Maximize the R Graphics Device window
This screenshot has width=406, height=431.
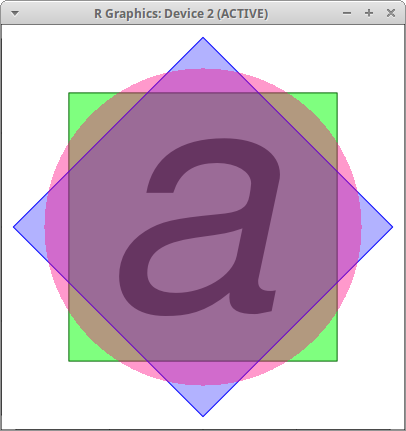point(369,13)
